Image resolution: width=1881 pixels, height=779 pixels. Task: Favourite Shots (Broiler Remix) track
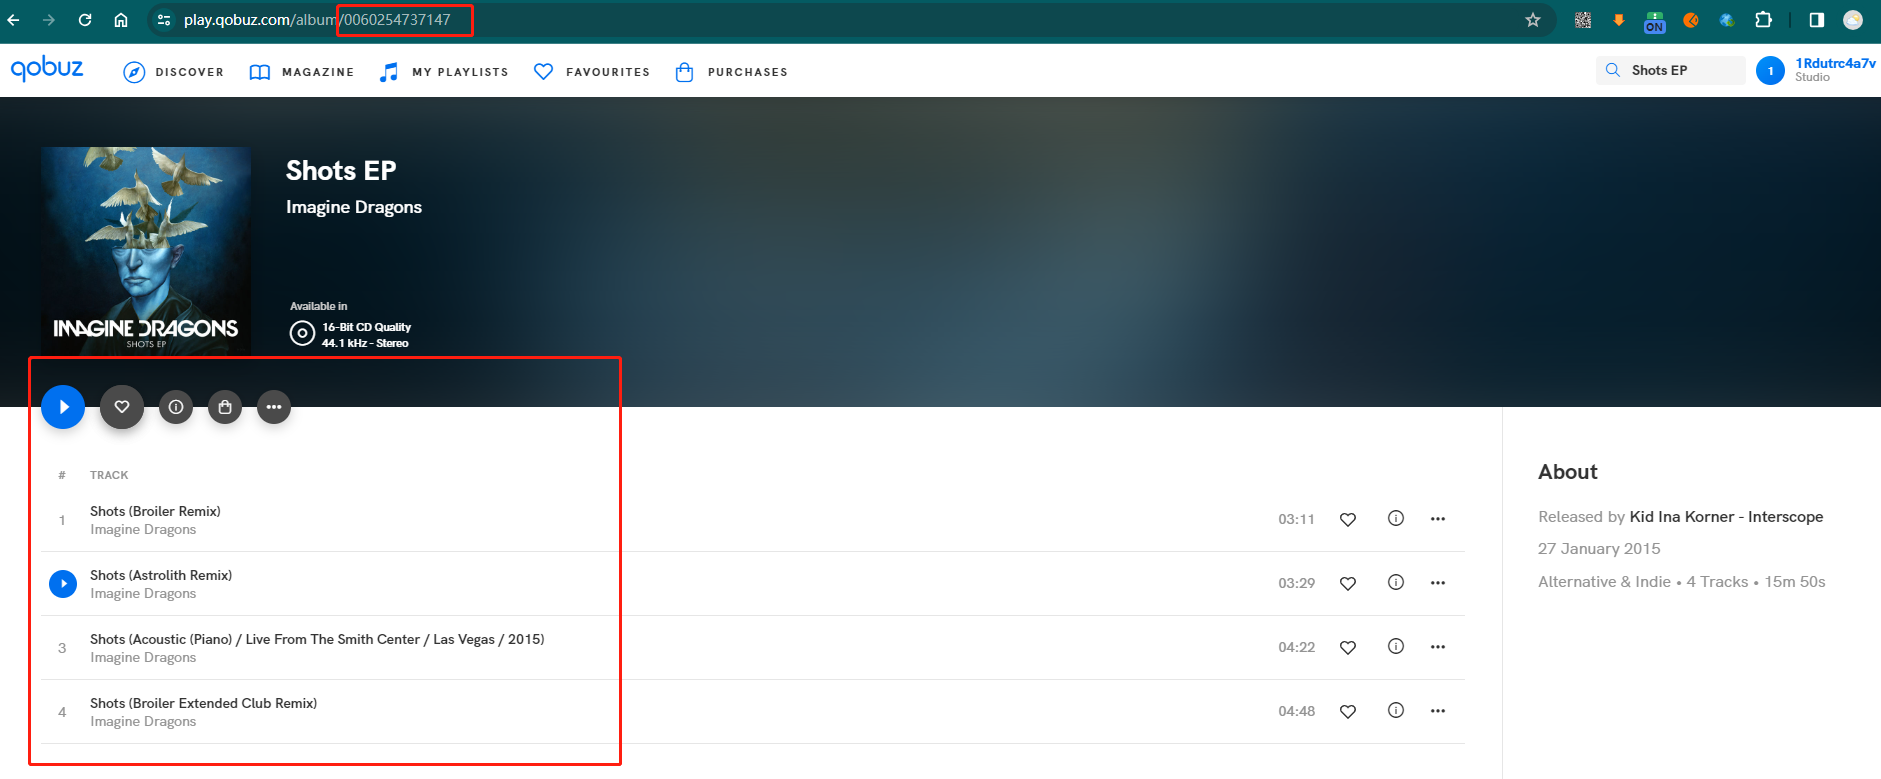point(1348,519)
